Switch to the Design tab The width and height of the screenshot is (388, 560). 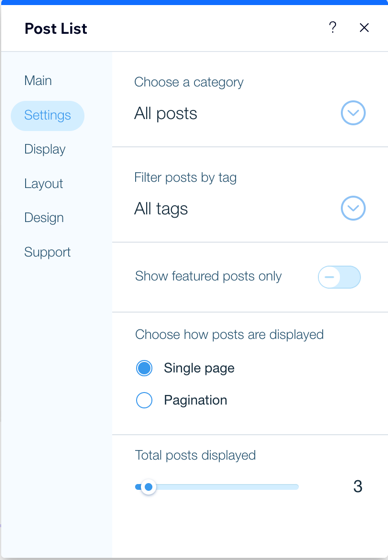(44, 218)
